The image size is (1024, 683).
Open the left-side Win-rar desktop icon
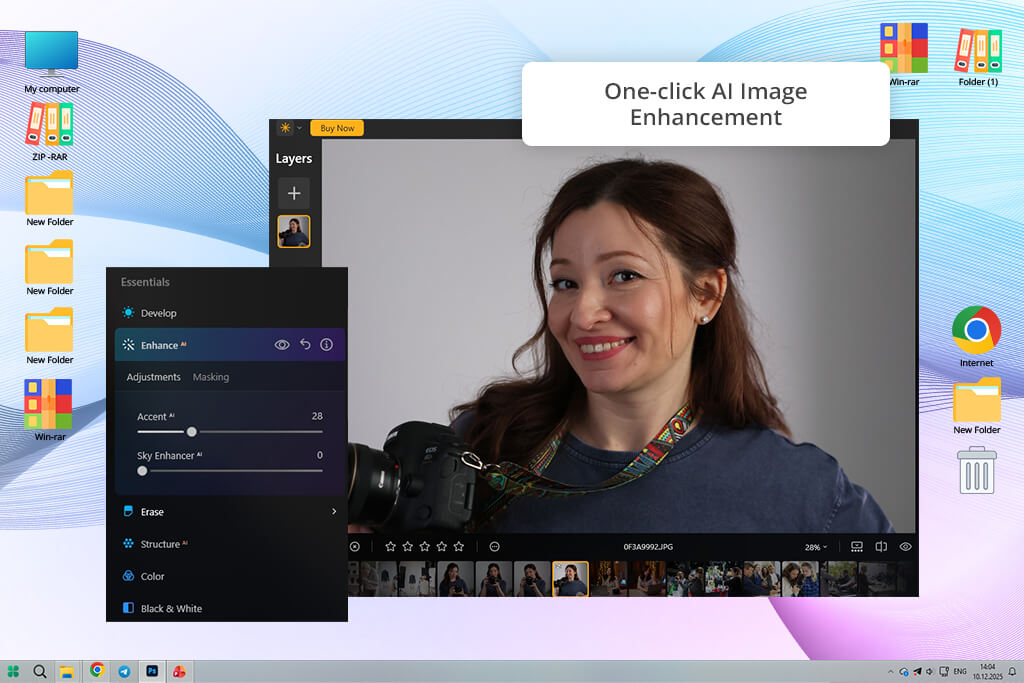click(50, 410)
